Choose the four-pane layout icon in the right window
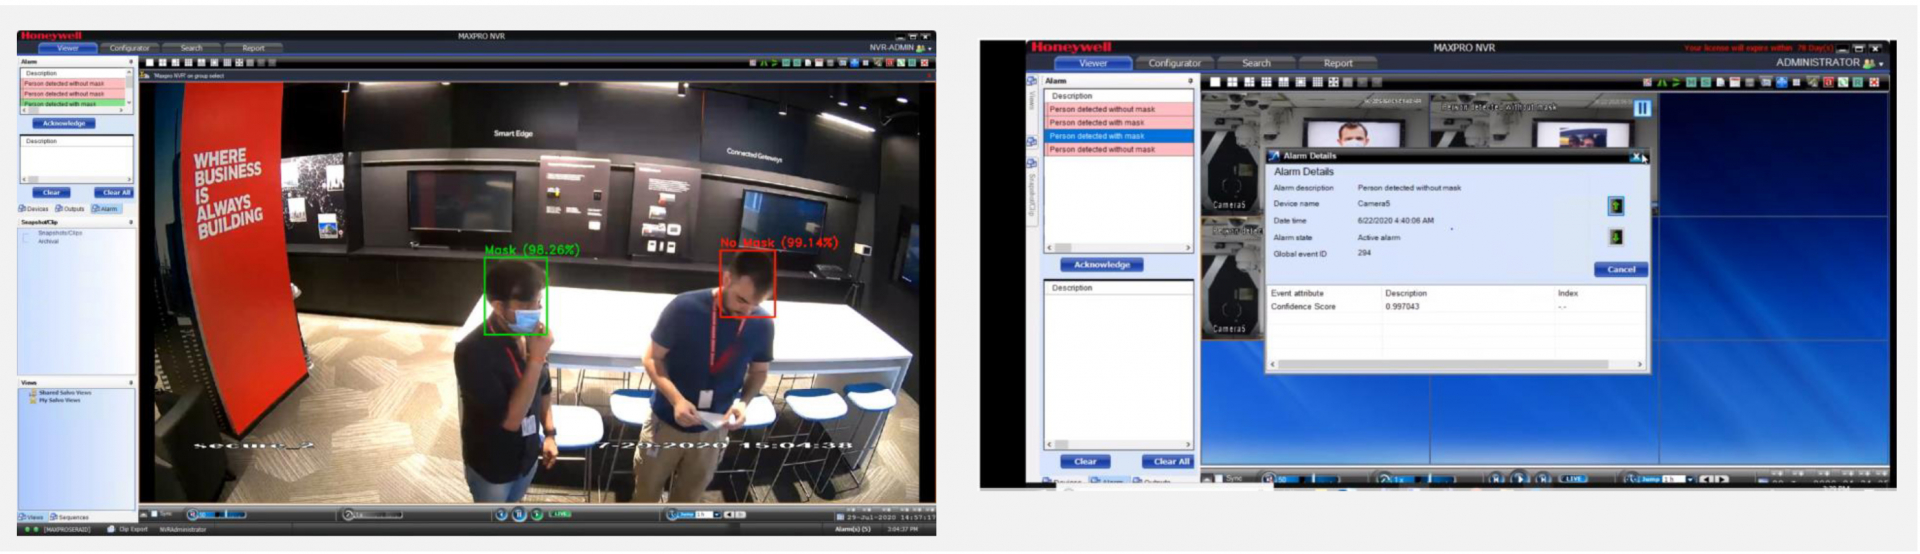The width and height of the screenshot is (1920, 554). 1232,82
